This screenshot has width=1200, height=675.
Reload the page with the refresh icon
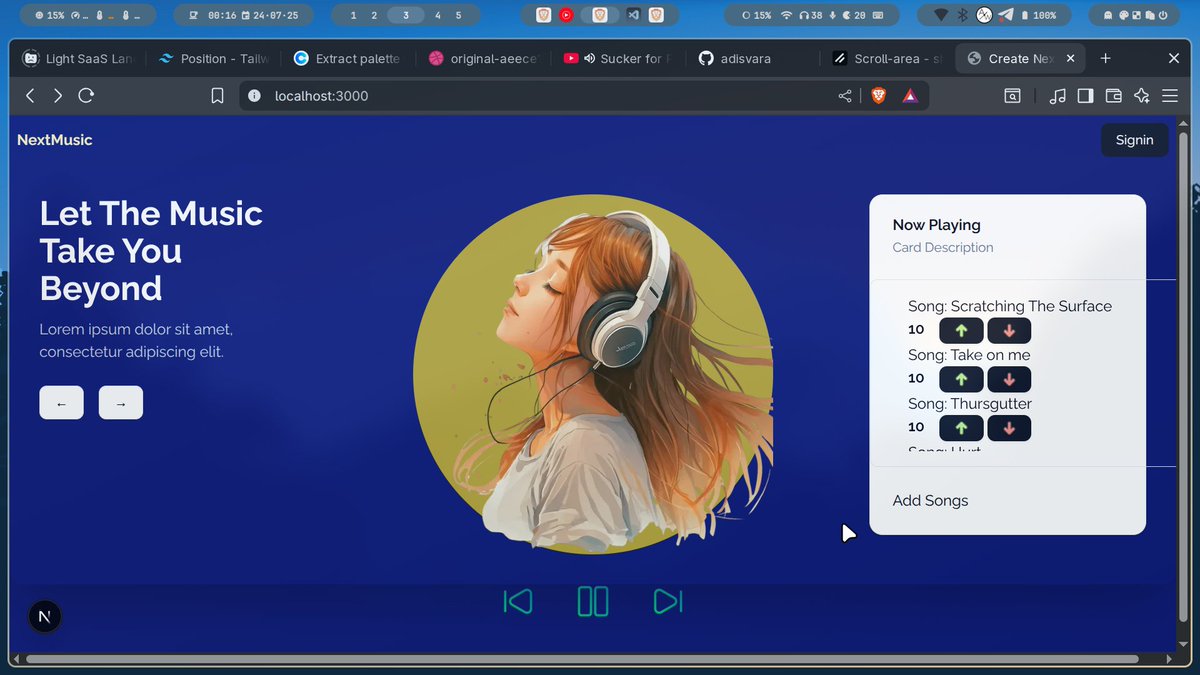click(86, 96)
